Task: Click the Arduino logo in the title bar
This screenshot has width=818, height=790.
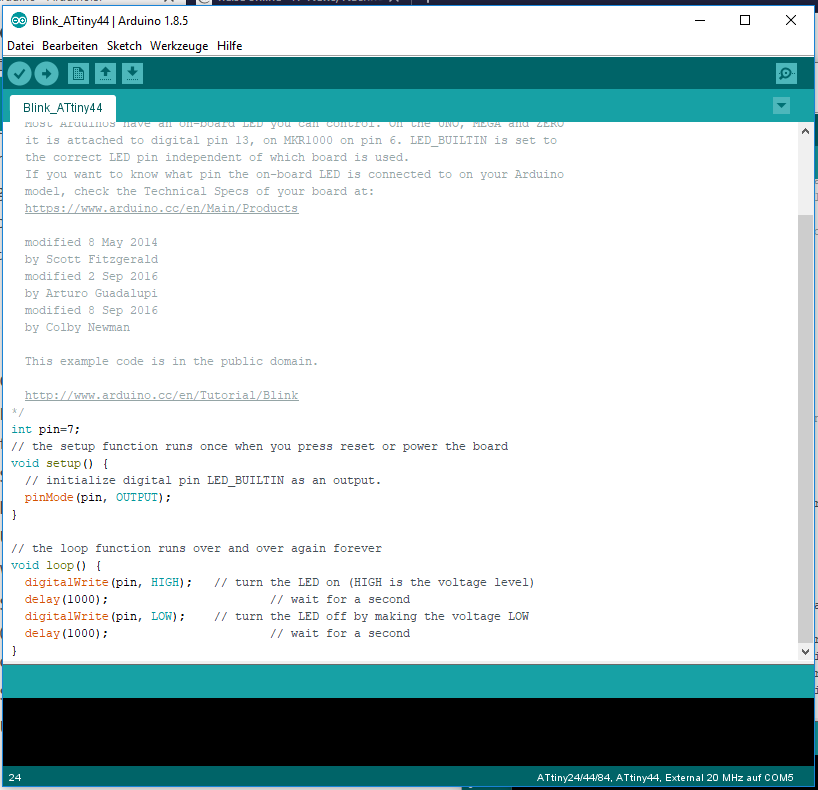Action: (19, 20)
